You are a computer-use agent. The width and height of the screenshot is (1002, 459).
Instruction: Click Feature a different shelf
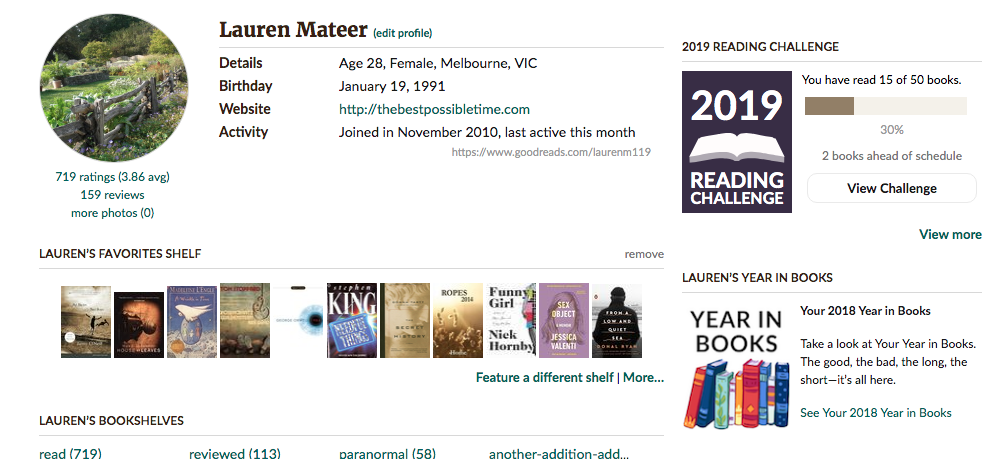point(545,378)
